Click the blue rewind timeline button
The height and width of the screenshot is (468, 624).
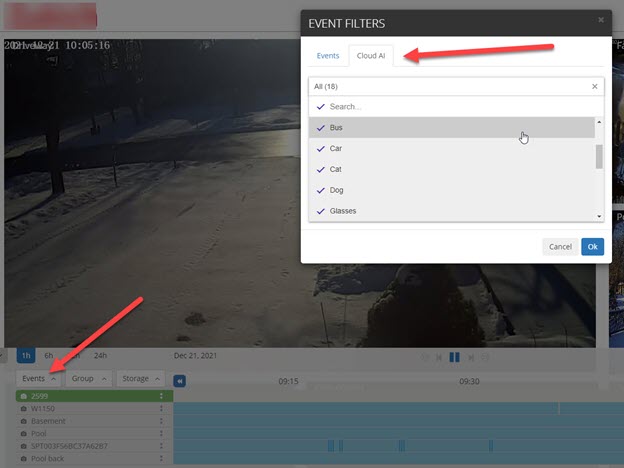[179, 381]
